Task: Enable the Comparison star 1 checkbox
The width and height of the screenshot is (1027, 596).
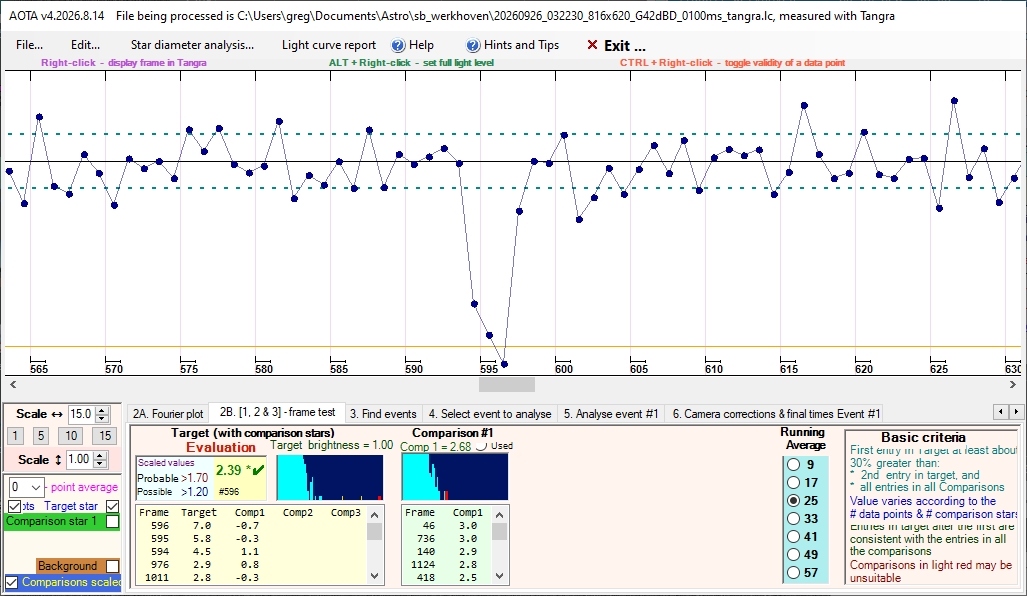Action: [113, 522]
